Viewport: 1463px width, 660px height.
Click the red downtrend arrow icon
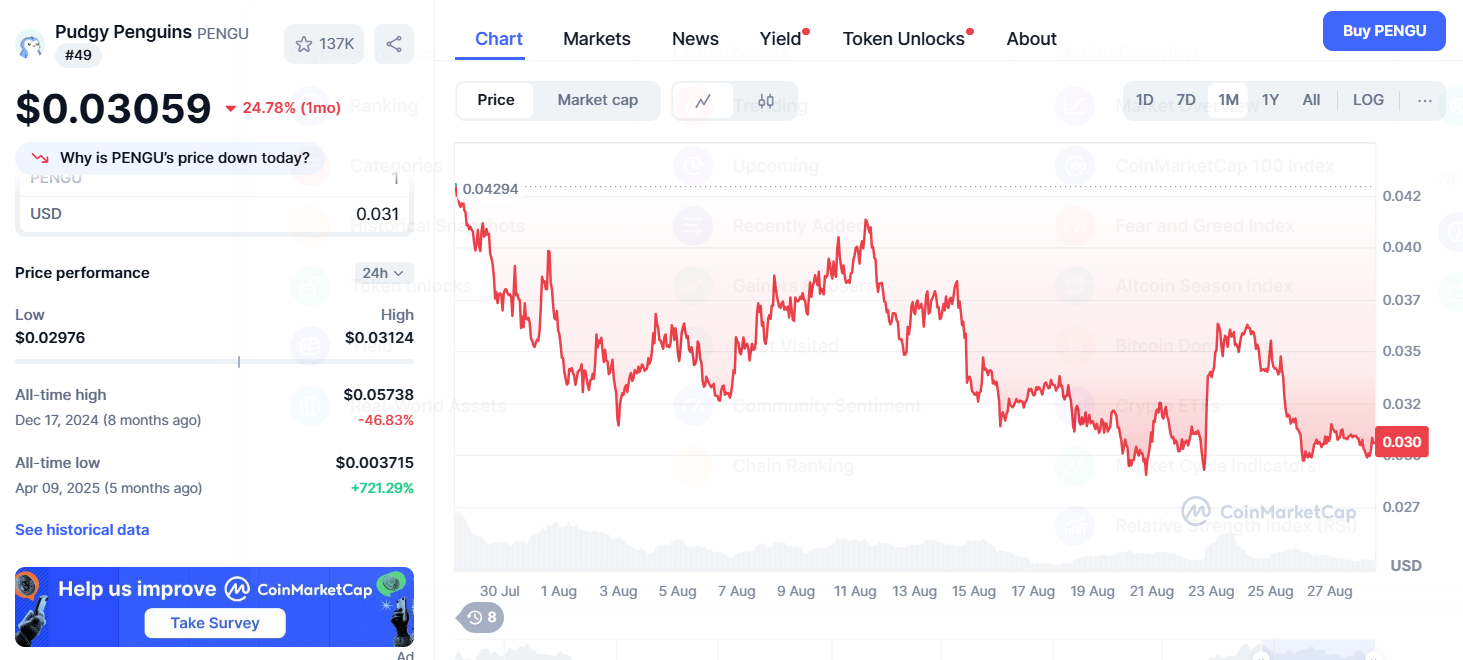point(41,158)
